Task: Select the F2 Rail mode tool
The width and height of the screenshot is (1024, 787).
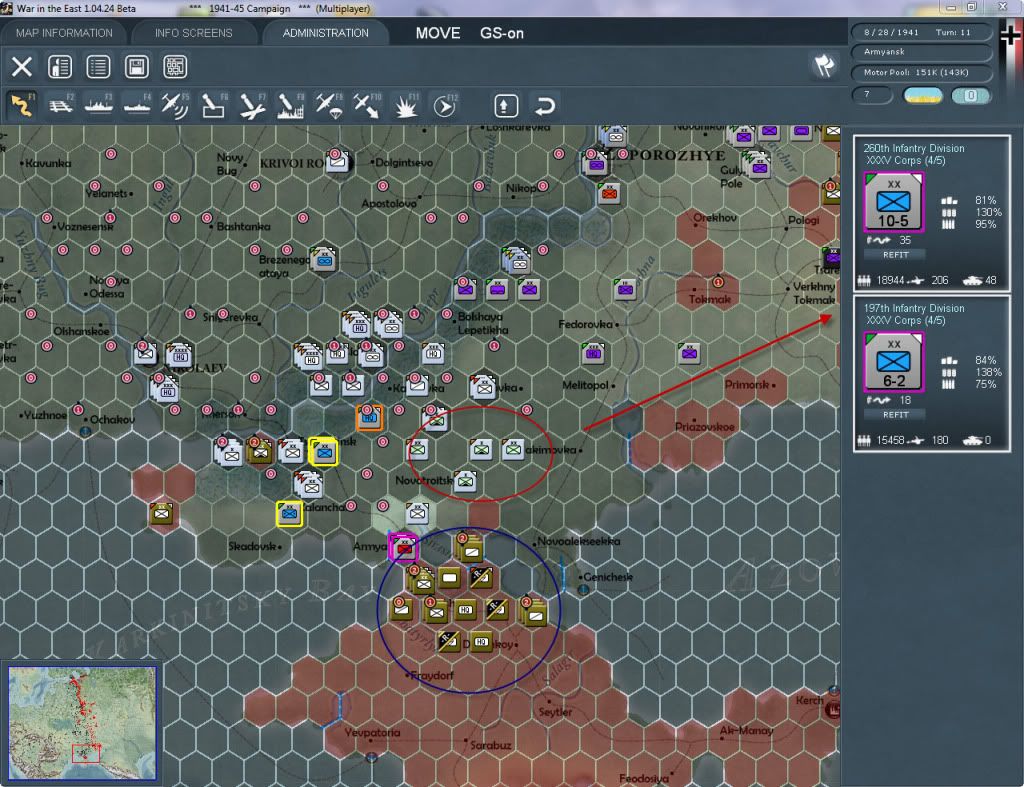Action: tap(61, 106)
